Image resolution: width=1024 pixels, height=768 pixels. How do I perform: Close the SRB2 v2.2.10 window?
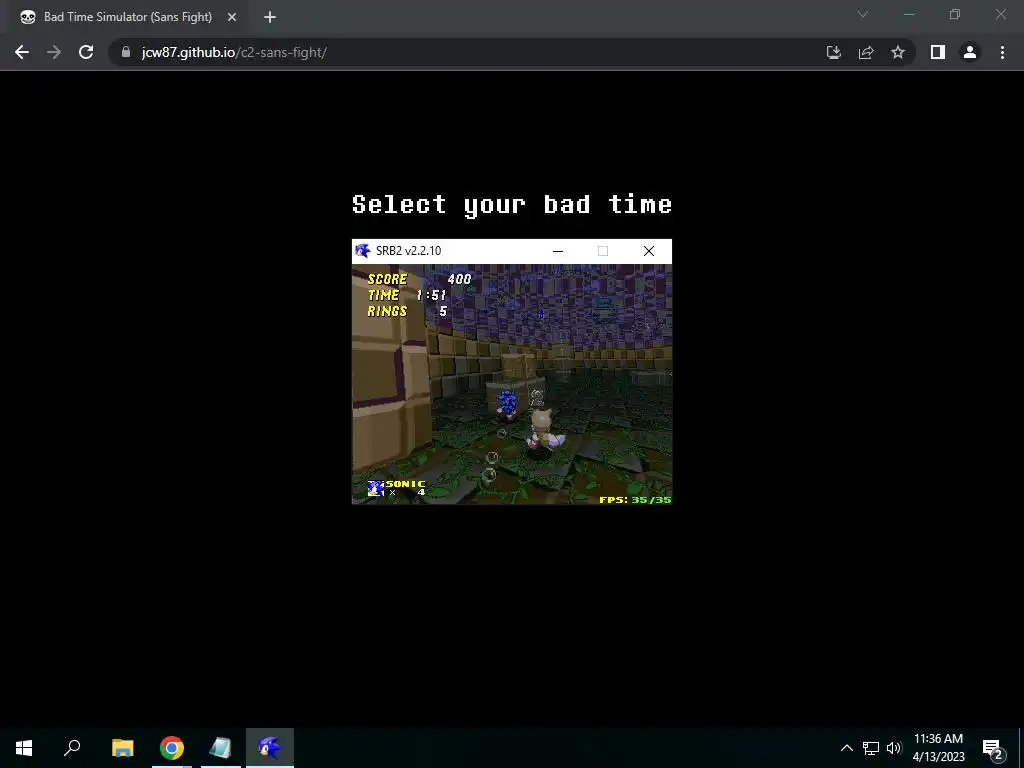(x=648, y=251)
